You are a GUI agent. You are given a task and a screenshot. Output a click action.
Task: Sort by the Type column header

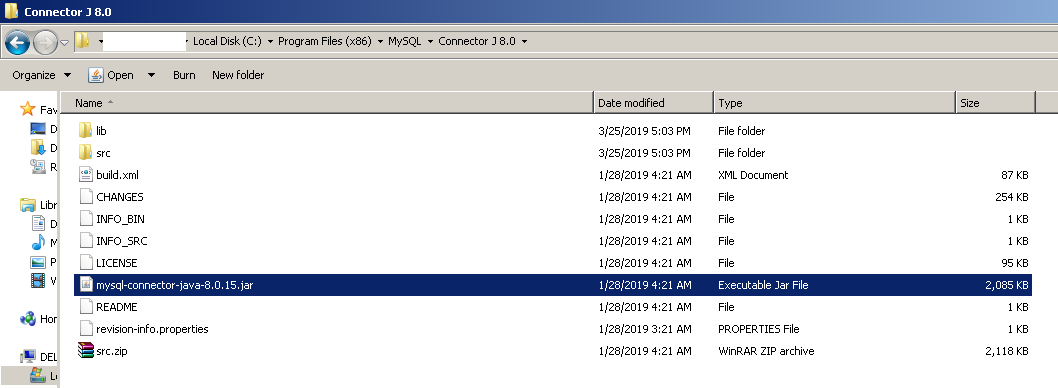834,103
